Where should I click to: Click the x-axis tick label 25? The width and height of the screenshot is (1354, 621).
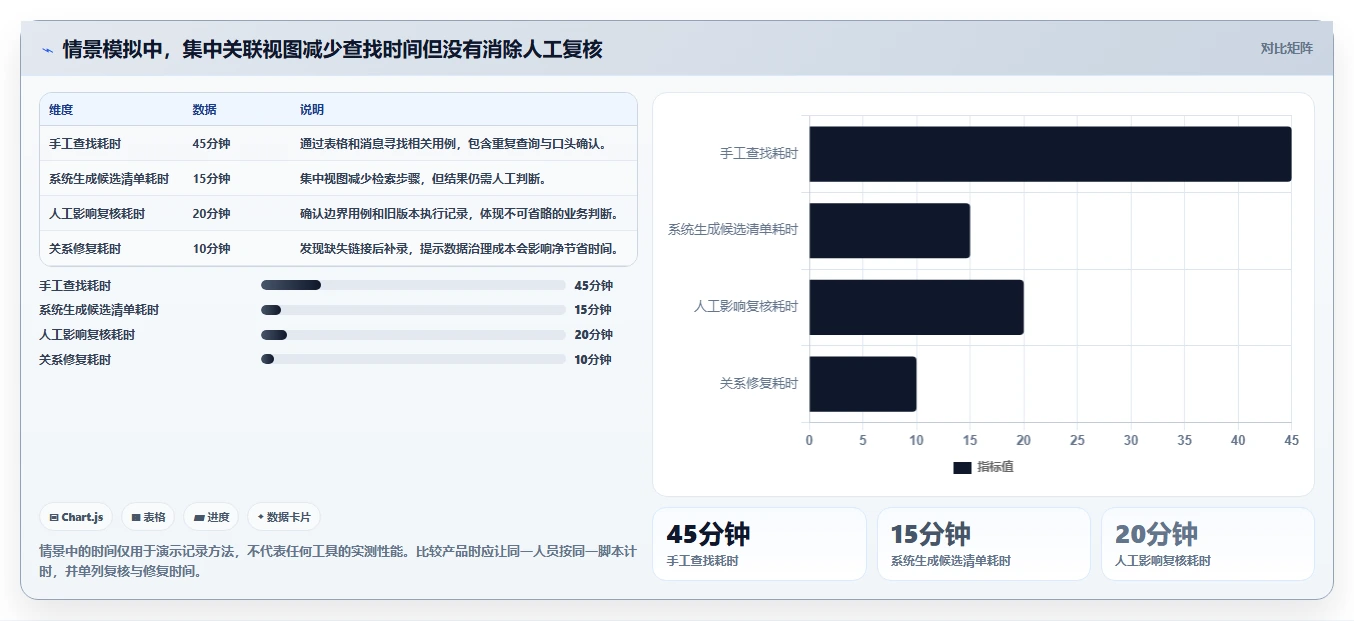1077,440
